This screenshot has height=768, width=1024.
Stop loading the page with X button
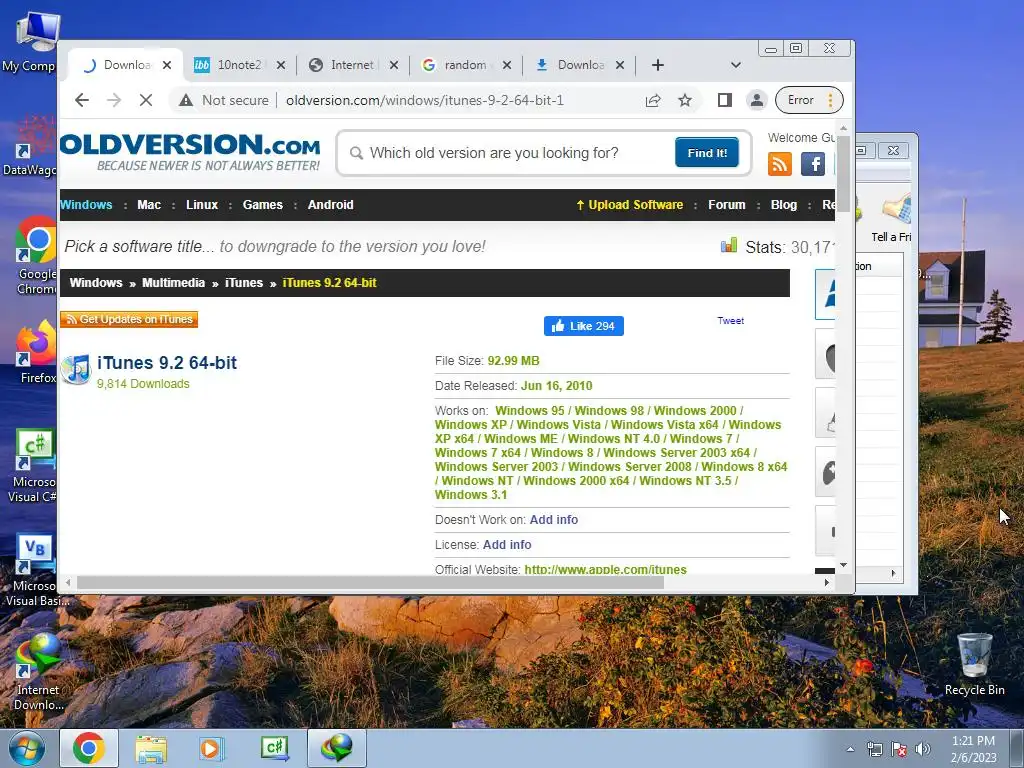coord(146,100)
